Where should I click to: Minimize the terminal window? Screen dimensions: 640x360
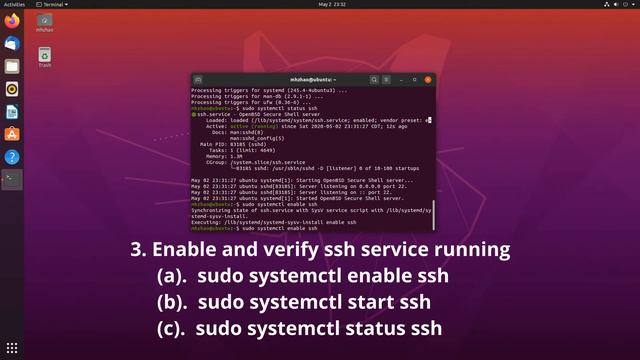tap(402, 80)
